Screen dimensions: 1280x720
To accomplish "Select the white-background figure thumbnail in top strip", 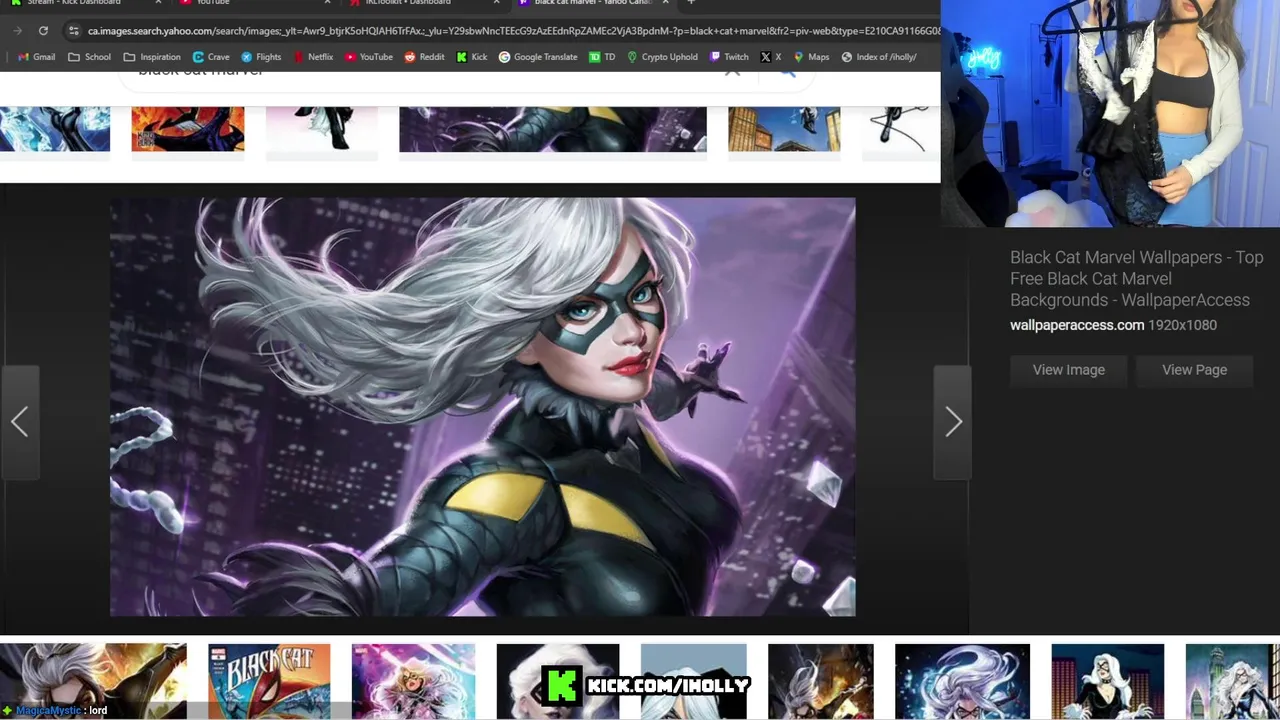I will (321, 130).
